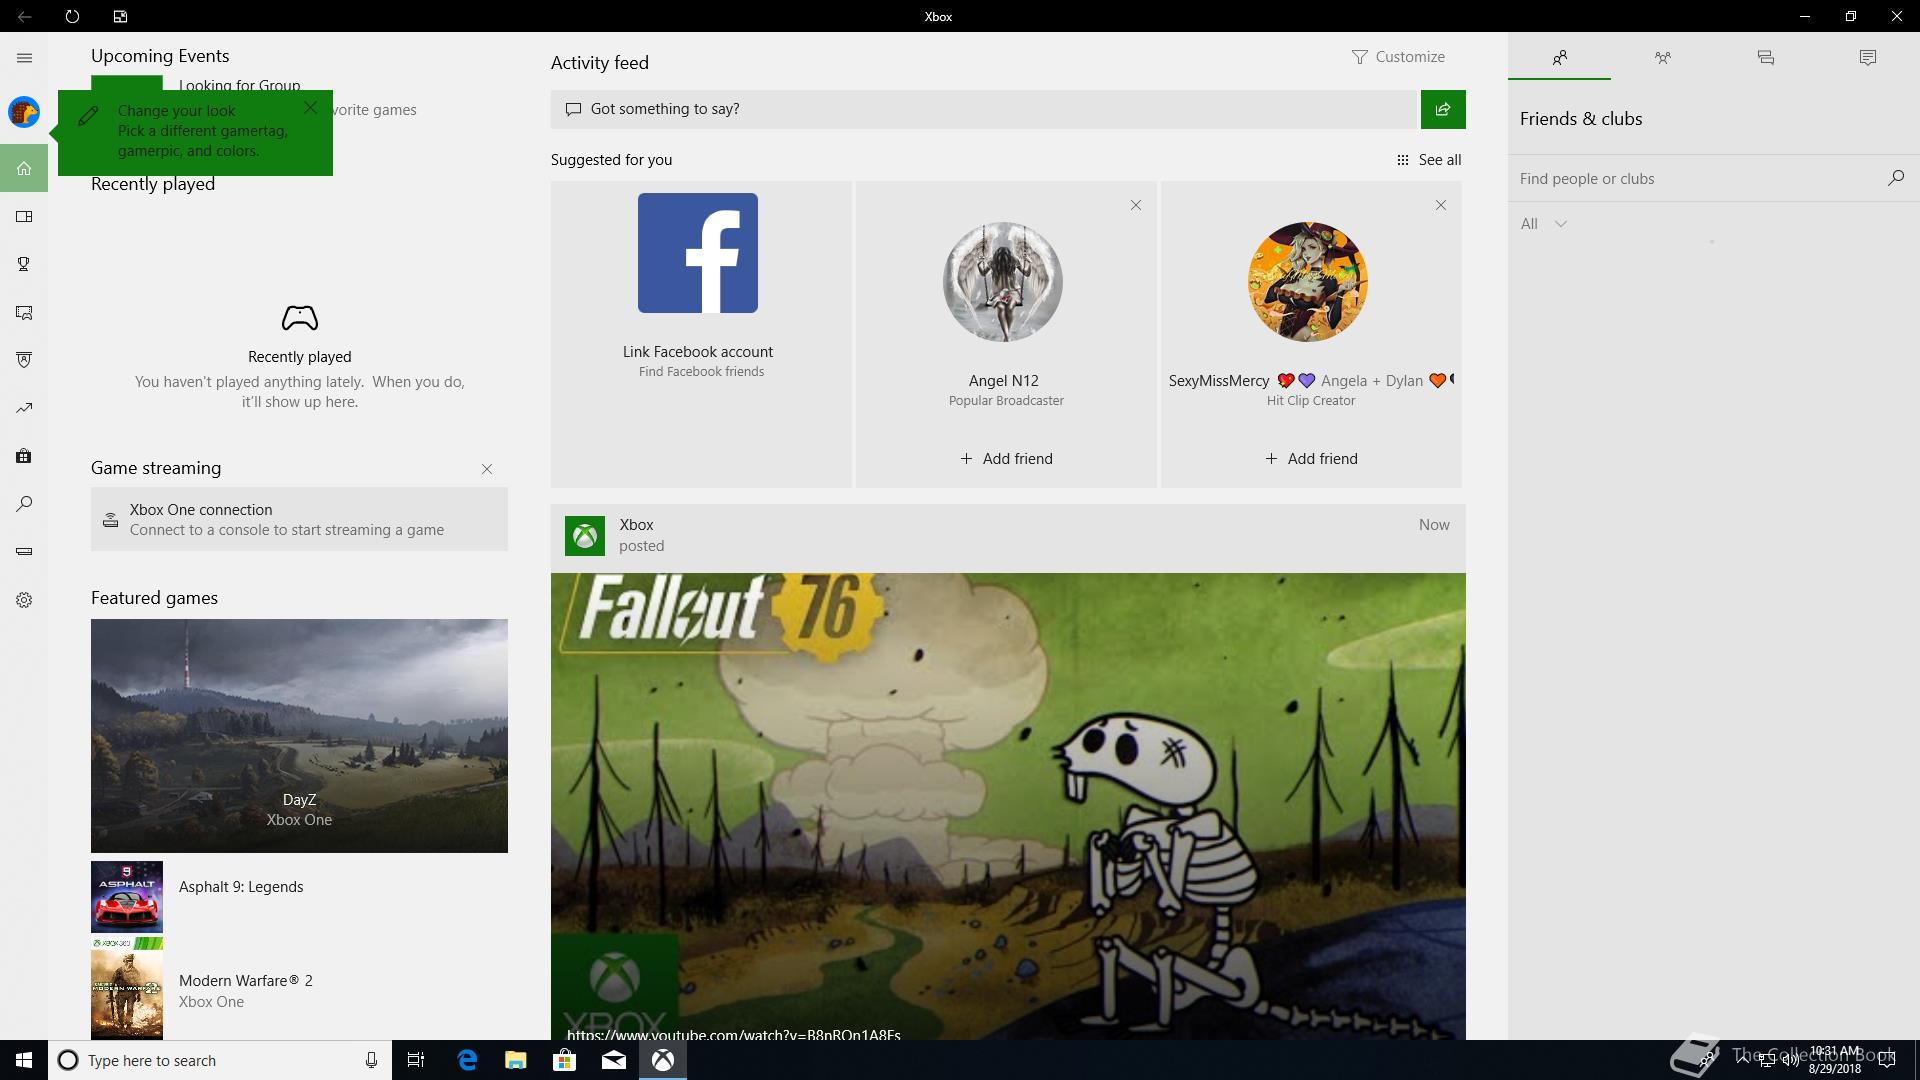Click the search magnifier in Find people
This screenshot has width=1920, height=1080.
point(1895,178)
